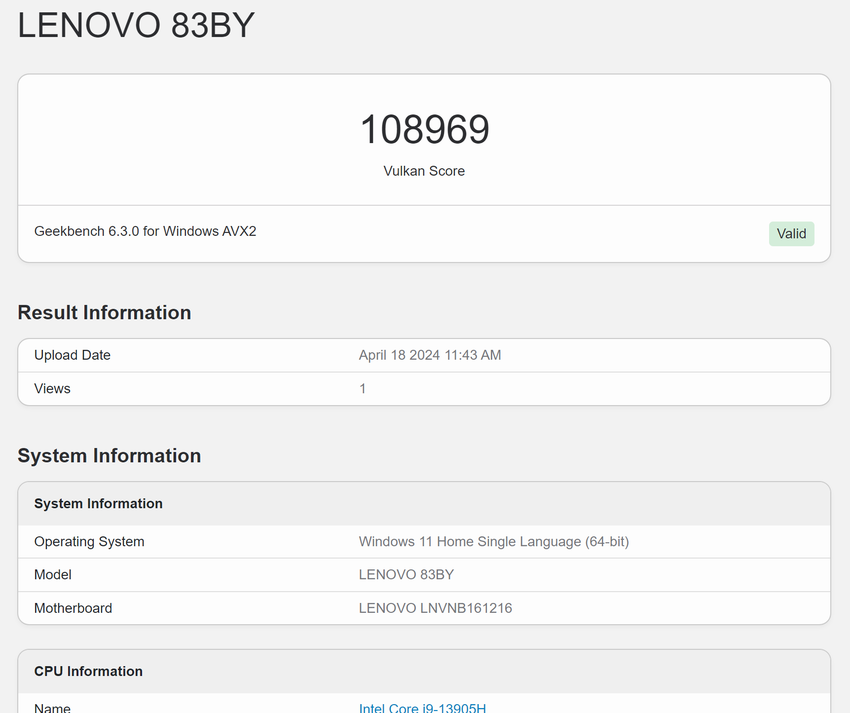The image size is (850, 713).
Task: Click the Geekbench 6.3.0 for Windows AVX2 text
Action: (145, 231)
